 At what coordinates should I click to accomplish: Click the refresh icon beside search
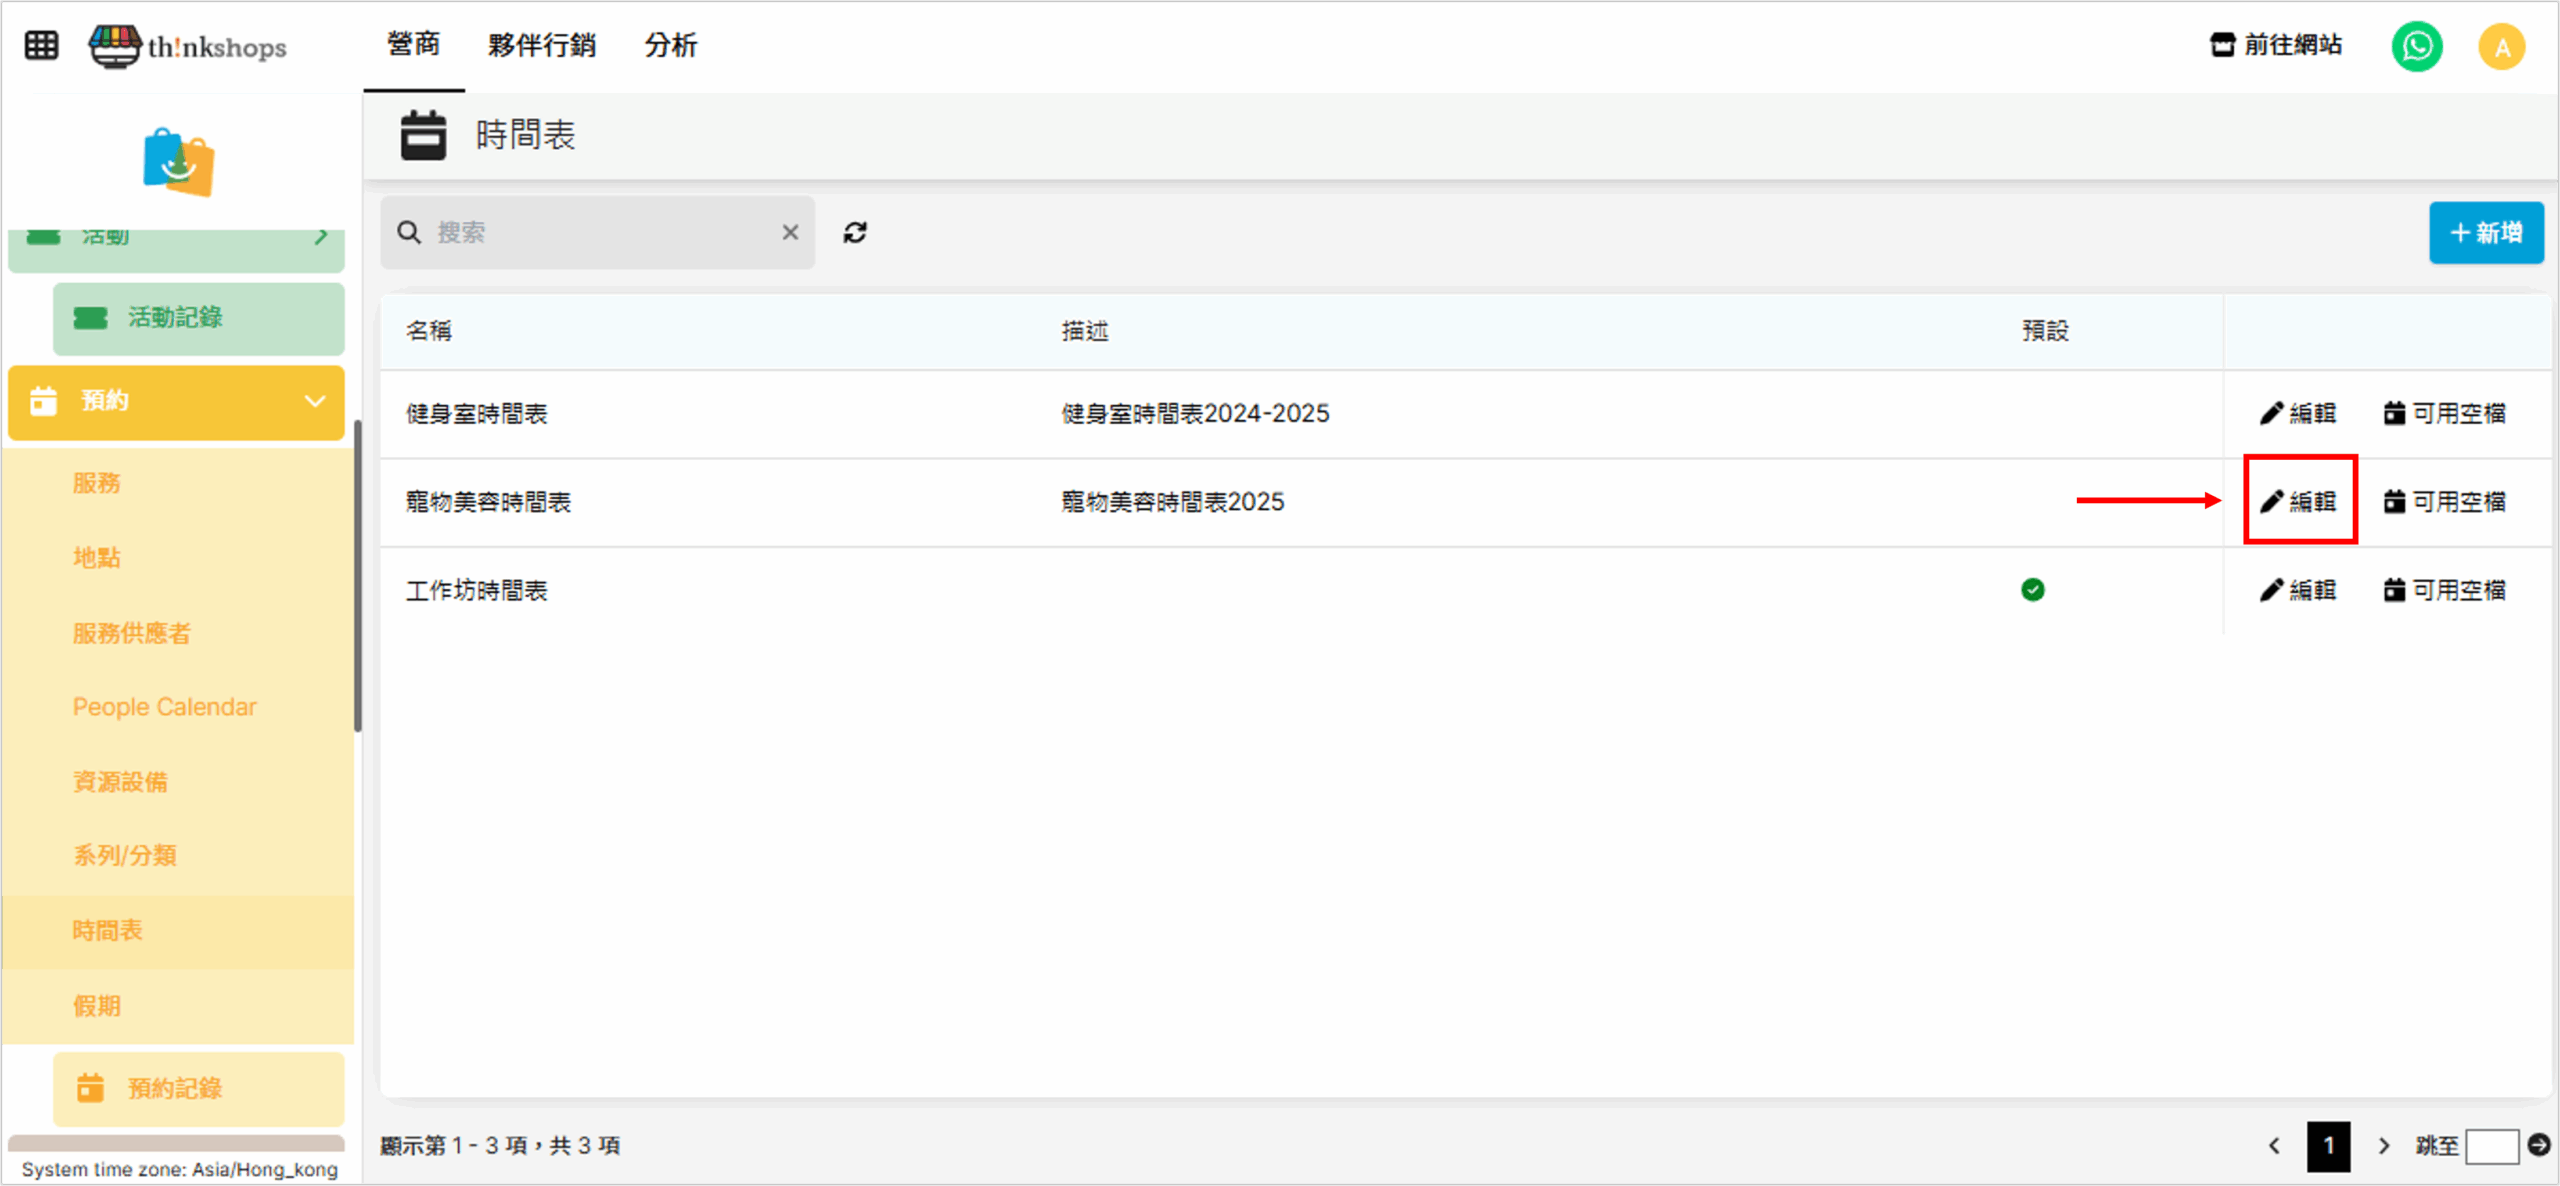pos(854,233)
